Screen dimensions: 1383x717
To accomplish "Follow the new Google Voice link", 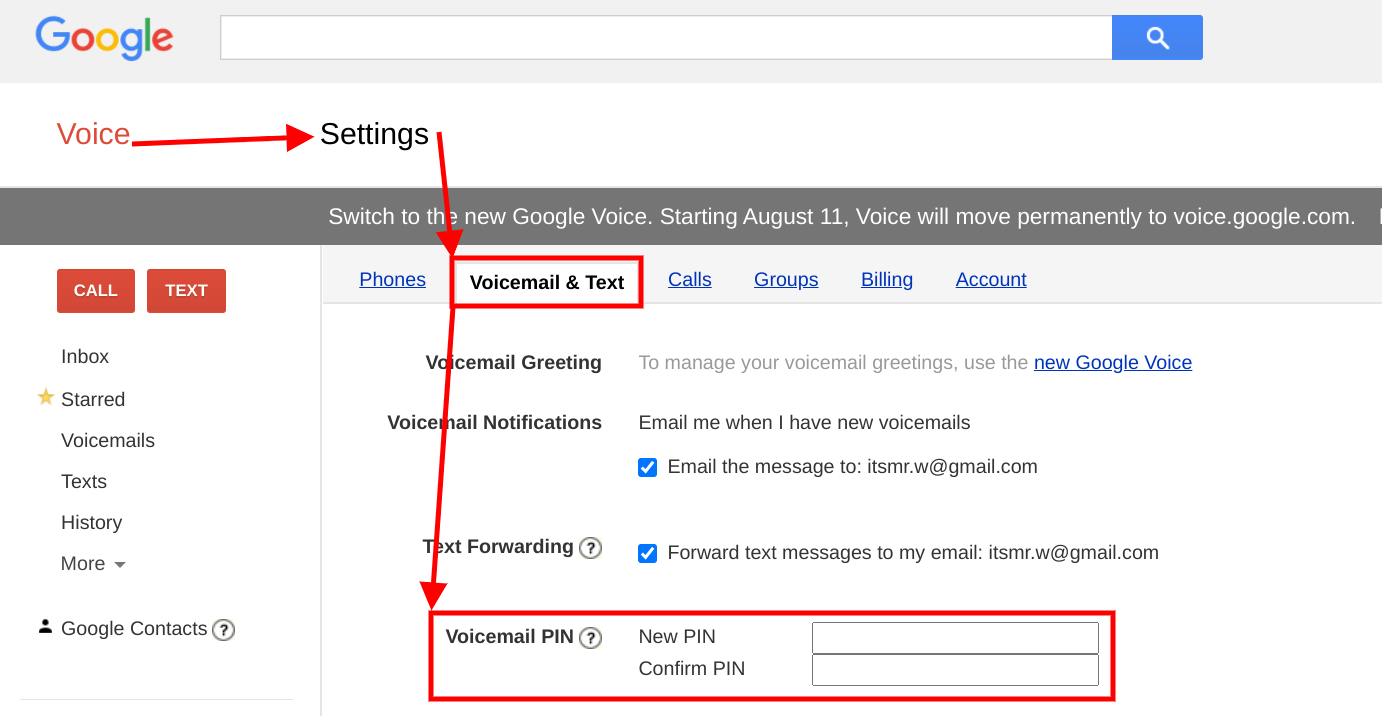I will coord(1113,363).
